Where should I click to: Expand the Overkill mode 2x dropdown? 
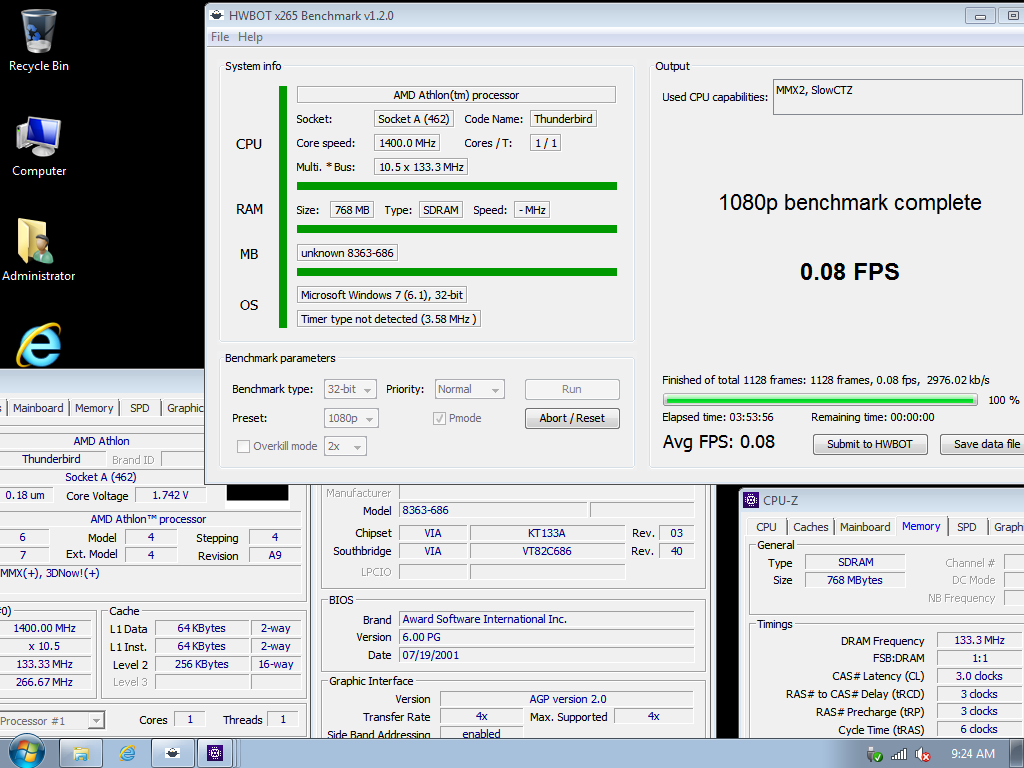click(x=345, y=446)
